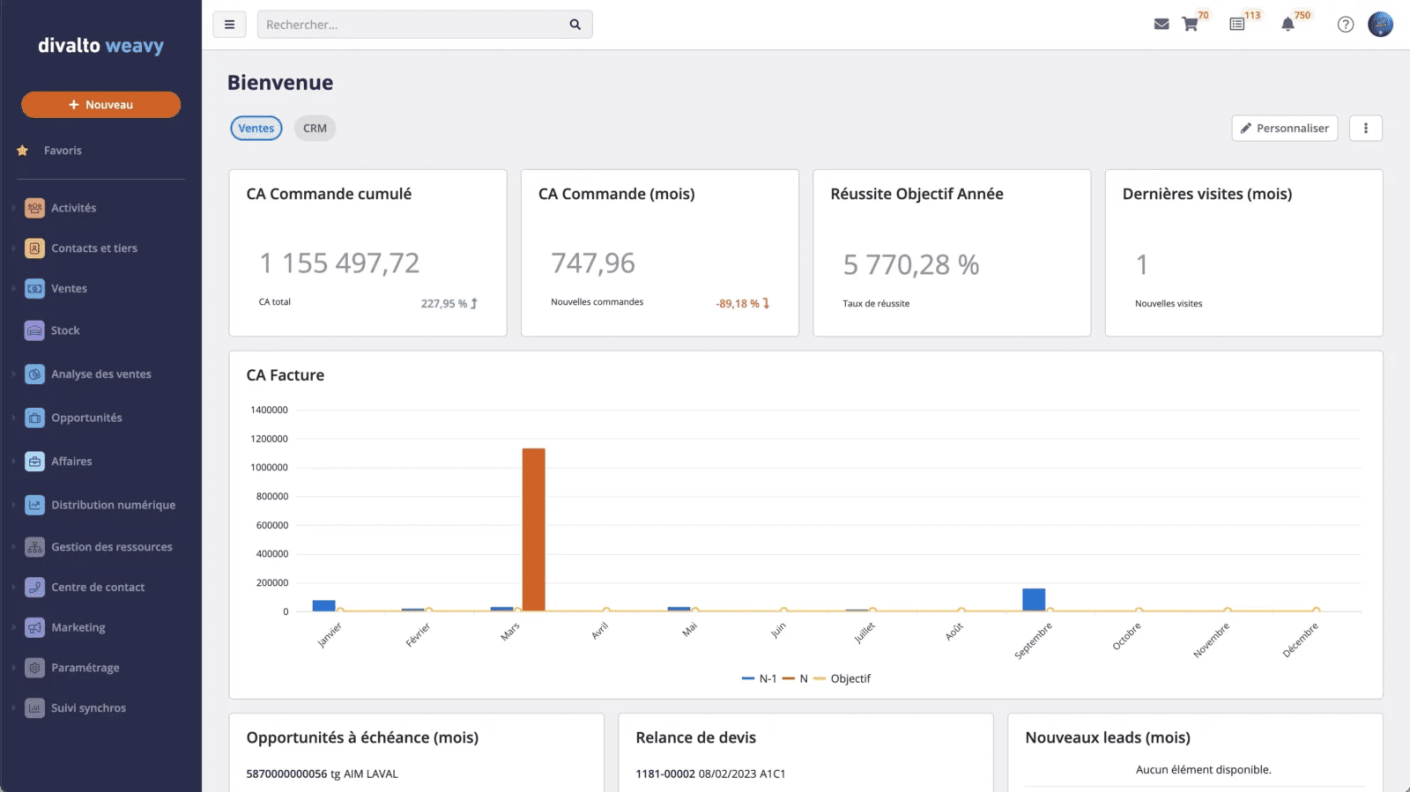This screenshot has height=792, width=1410.
Task: Open opportunity 5870000000056 tg AIM LAVAL
Action: click(322, 774)
